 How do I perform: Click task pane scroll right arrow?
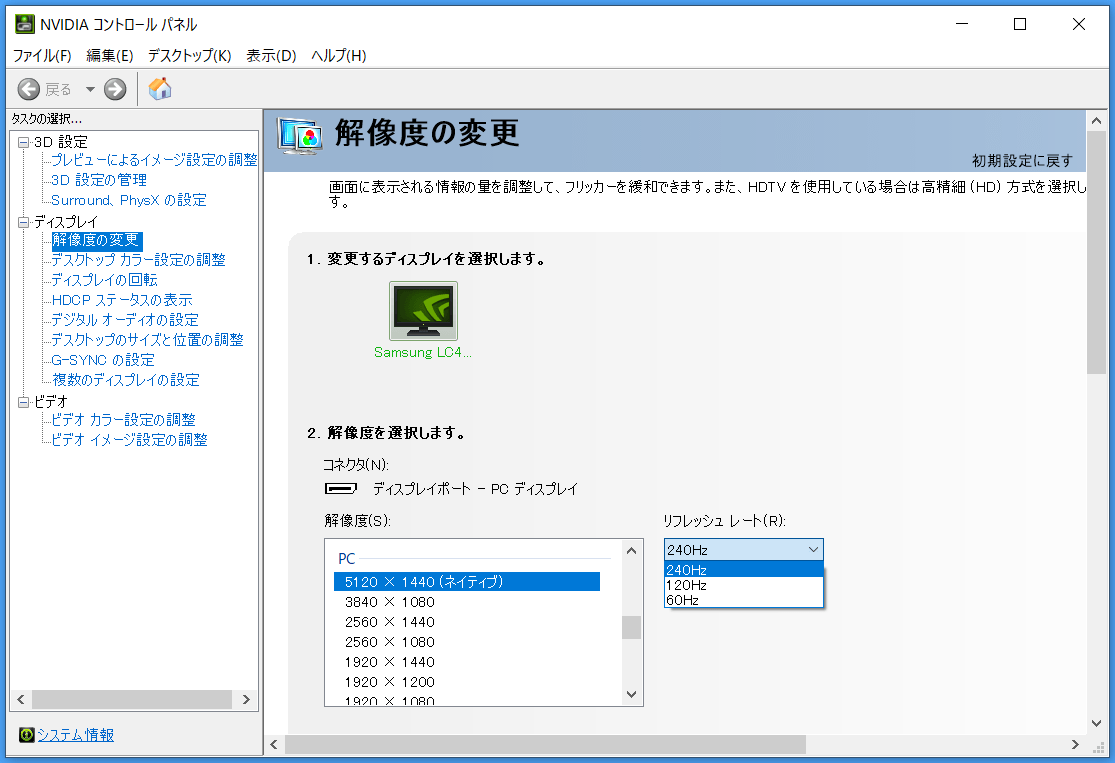point(246,700)
